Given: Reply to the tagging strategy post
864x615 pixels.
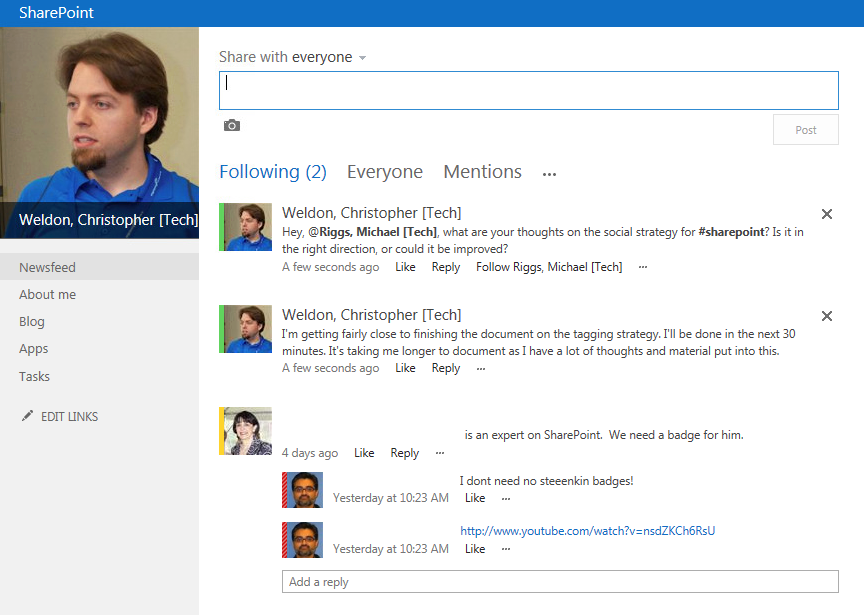Looking at the screenshot, I should coord(445,368).
